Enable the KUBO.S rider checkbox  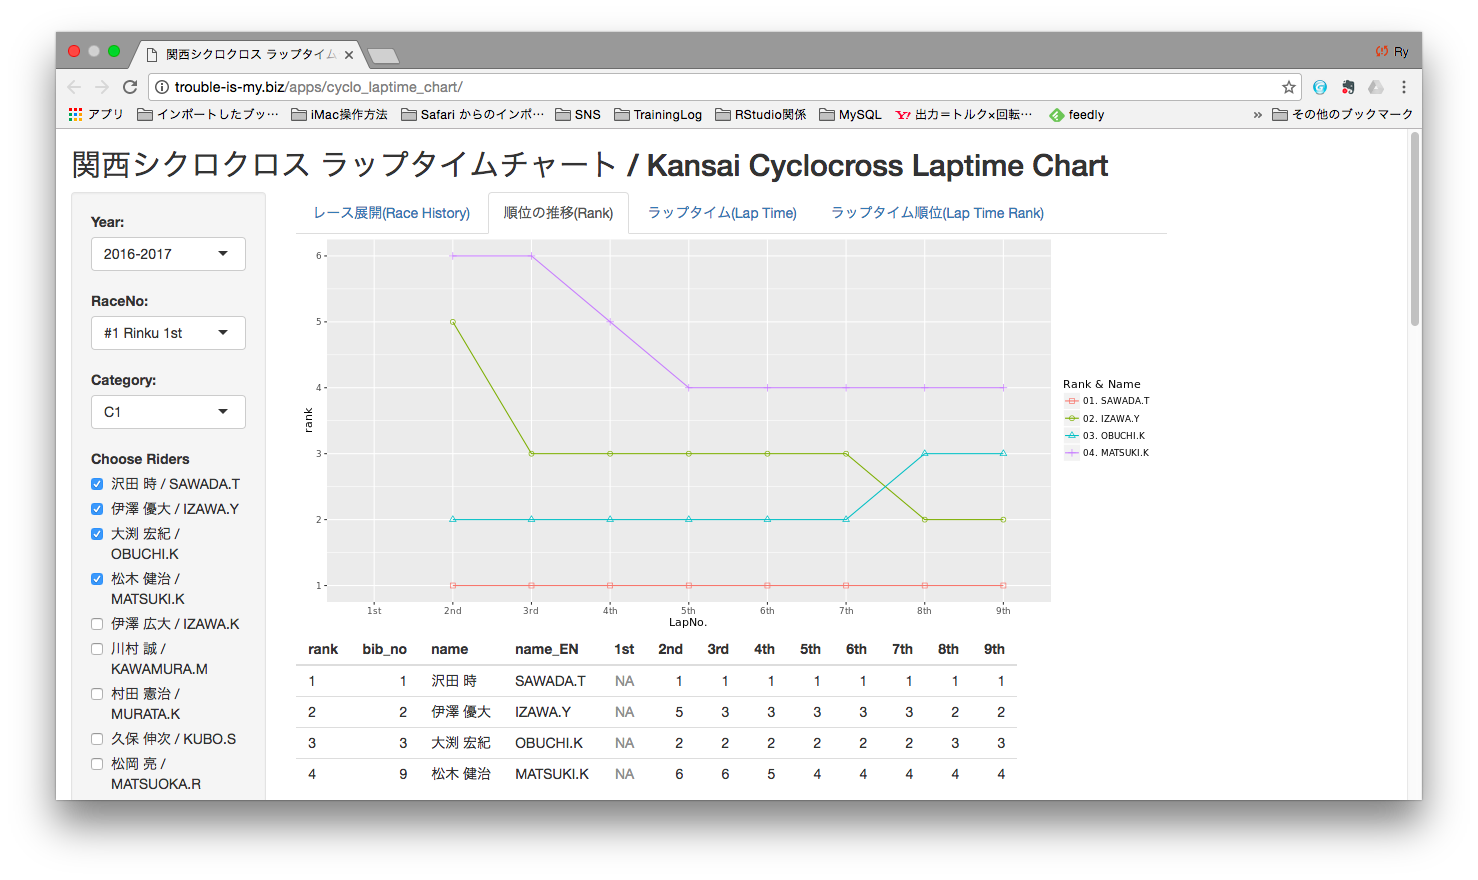coord(97,739)
